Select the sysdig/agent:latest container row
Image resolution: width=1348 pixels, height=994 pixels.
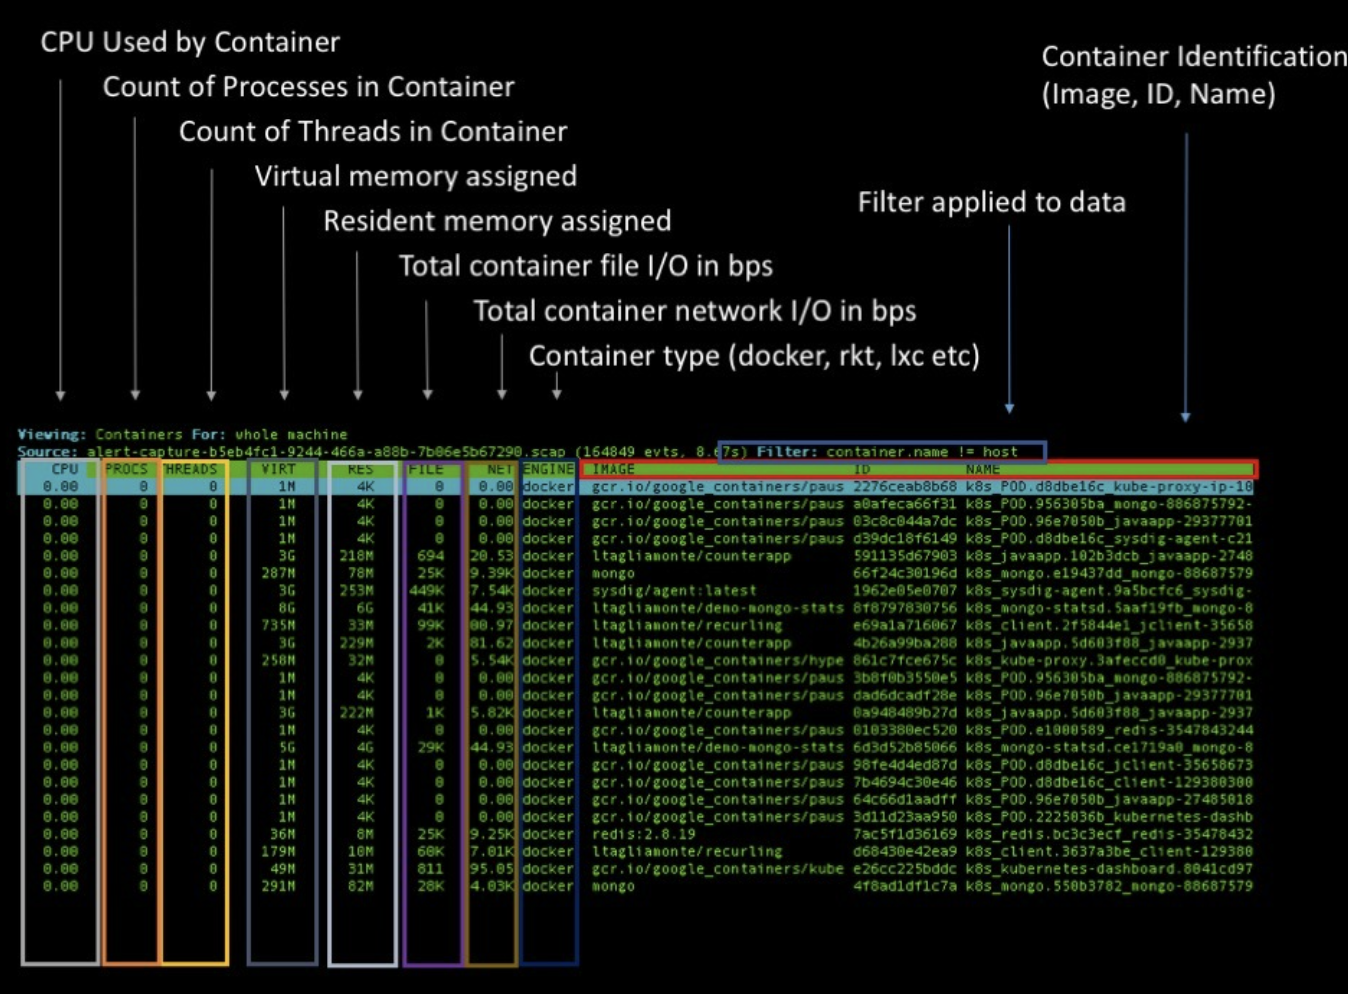673,591
